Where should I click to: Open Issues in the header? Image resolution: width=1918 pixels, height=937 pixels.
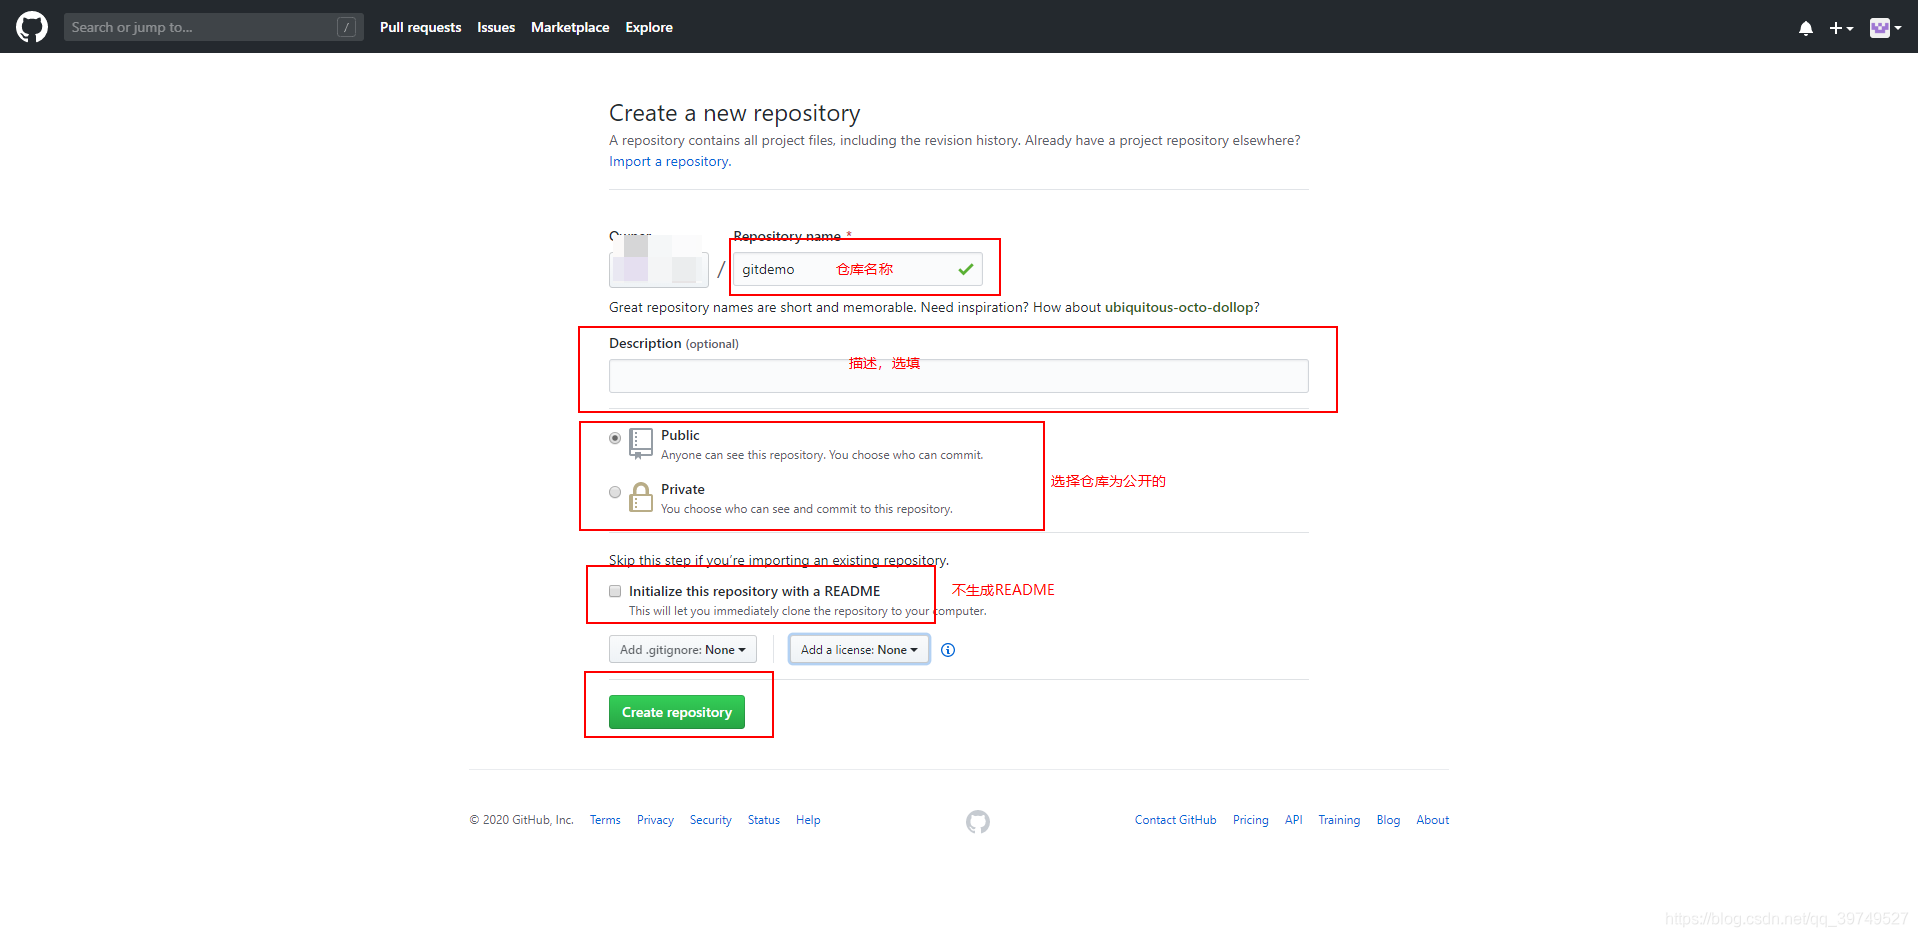point(496,27)
